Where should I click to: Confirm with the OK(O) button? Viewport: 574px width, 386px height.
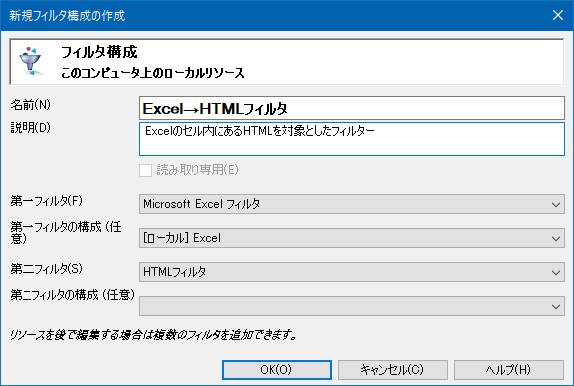pyautogui.click(x=277, y=370)
